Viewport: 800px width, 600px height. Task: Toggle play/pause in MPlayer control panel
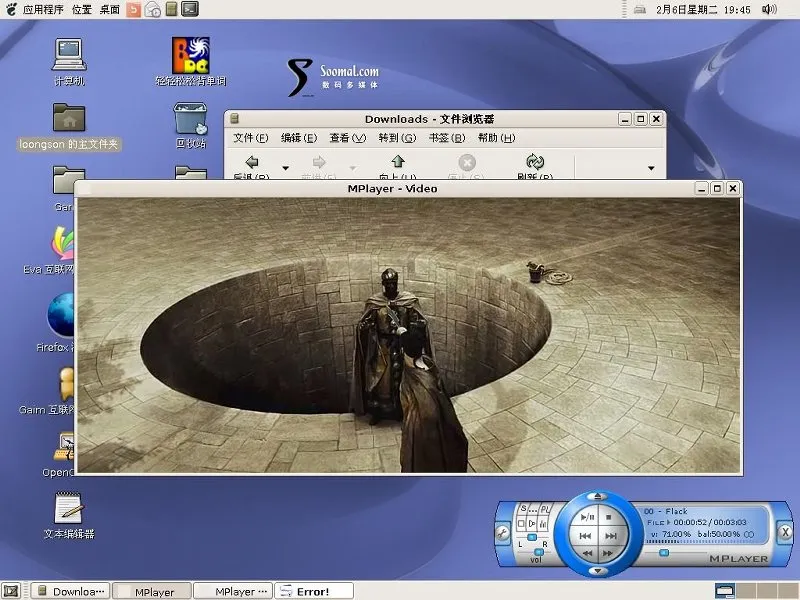tap(587, 517)
